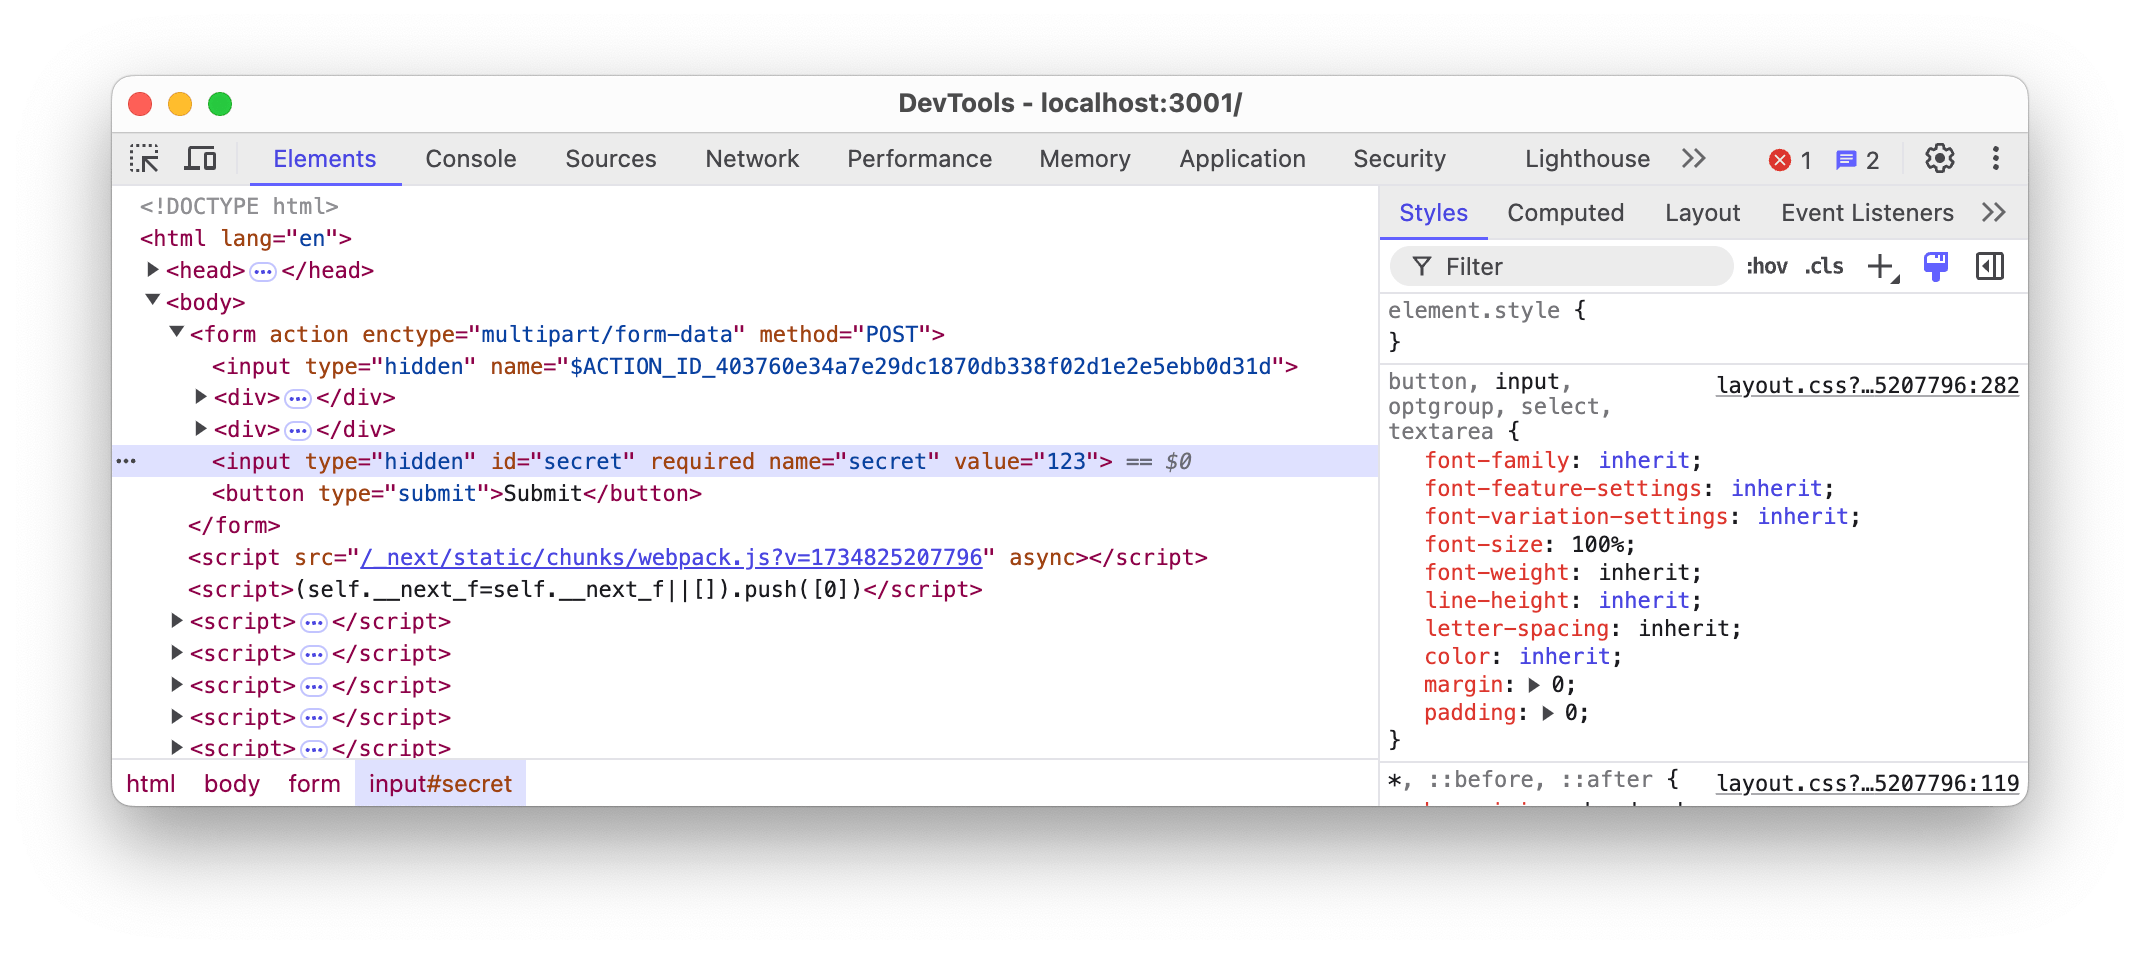Show more main tabs chevron
This screenshot has width=2140, height=954.
1693,159
